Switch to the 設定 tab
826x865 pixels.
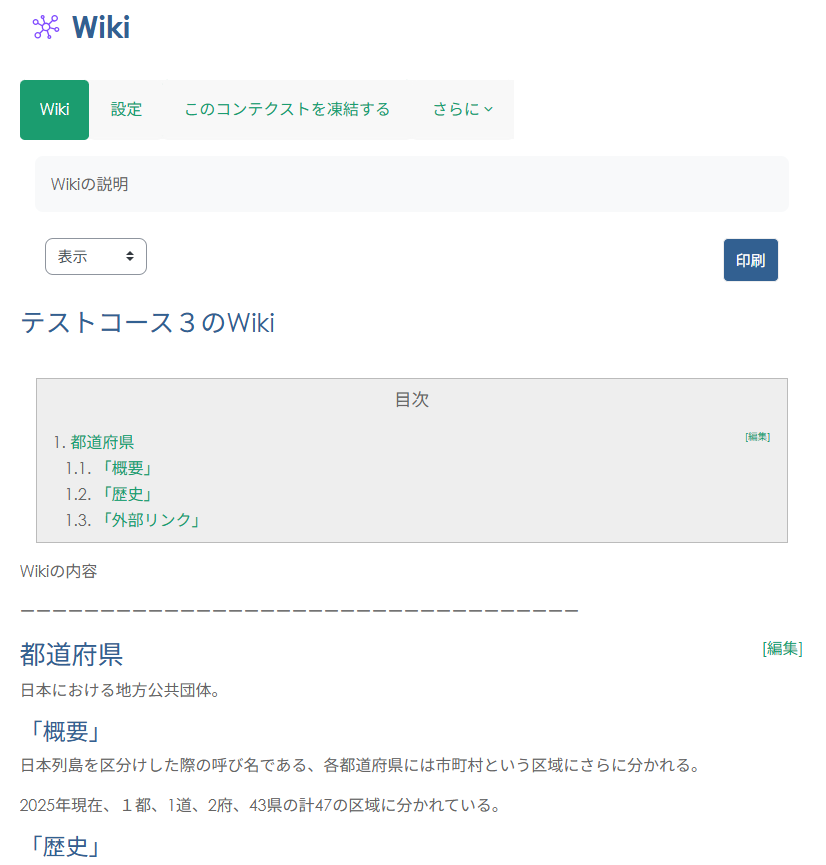[x=127, y=110]
